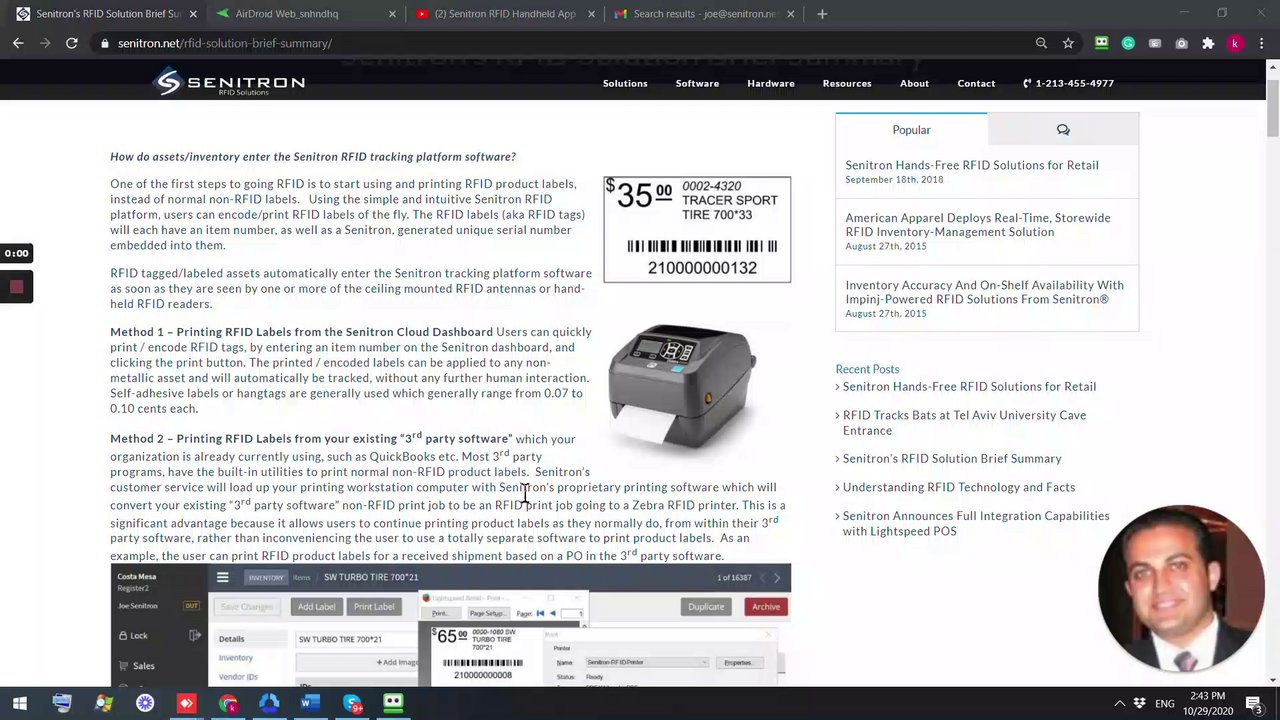Open the zoom magnifier icon in address bar
Viewport: 1280px width, 720px height.
[1041, 43]
